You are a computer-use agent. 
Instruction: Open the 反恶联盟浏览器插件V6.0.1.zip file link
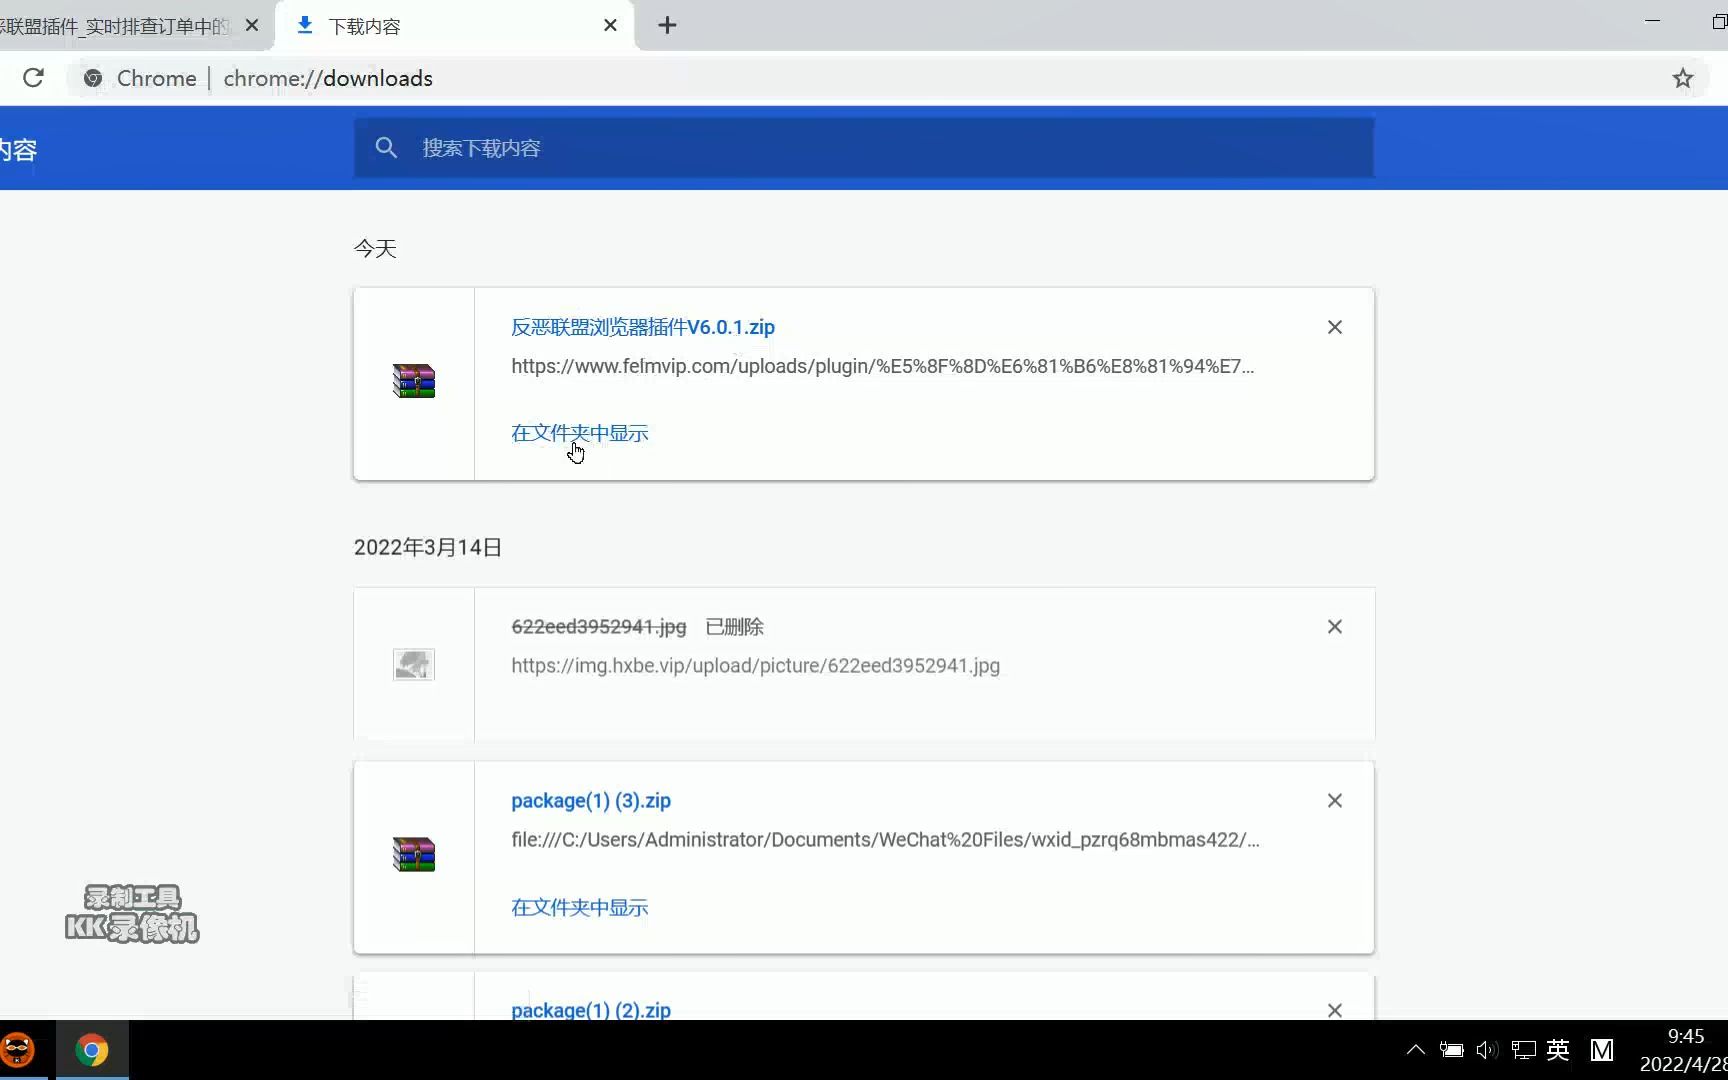click(x=643, y=327)
